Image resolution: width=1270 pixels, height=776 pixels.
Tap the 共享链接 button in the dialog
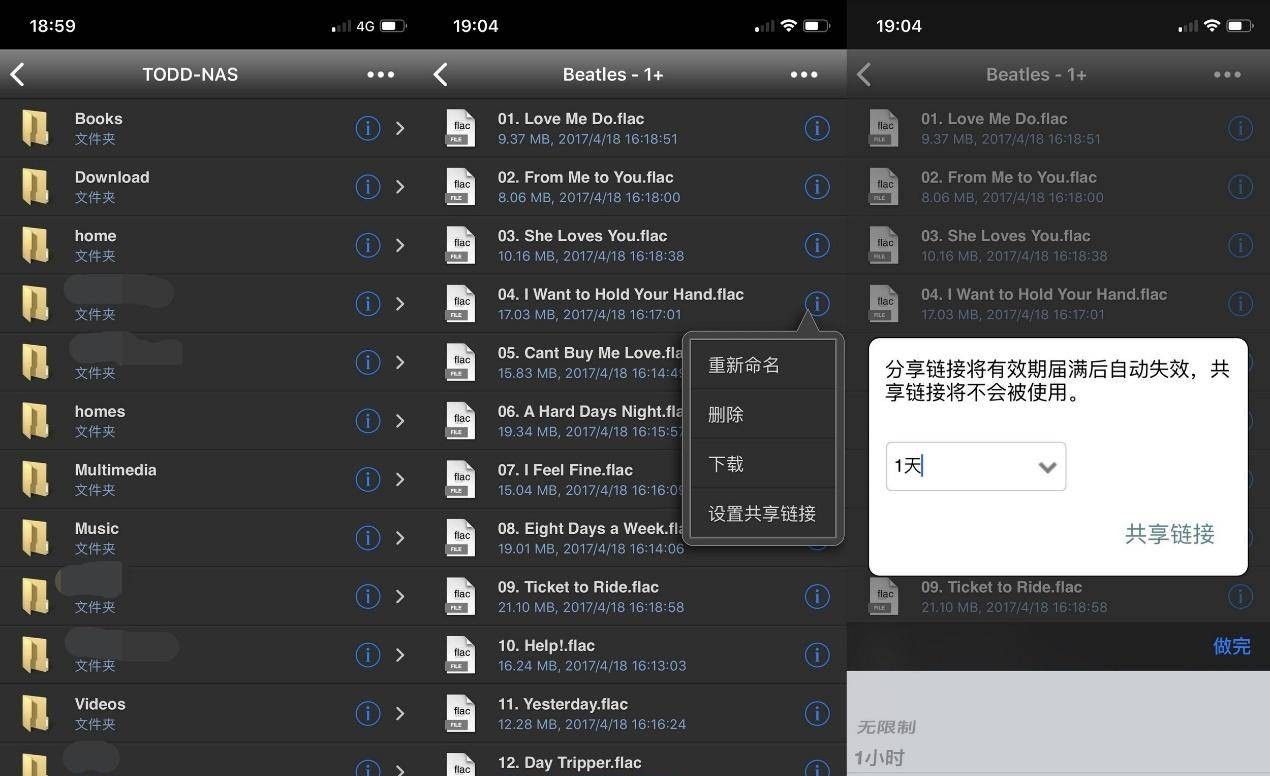pos(1169,534)
